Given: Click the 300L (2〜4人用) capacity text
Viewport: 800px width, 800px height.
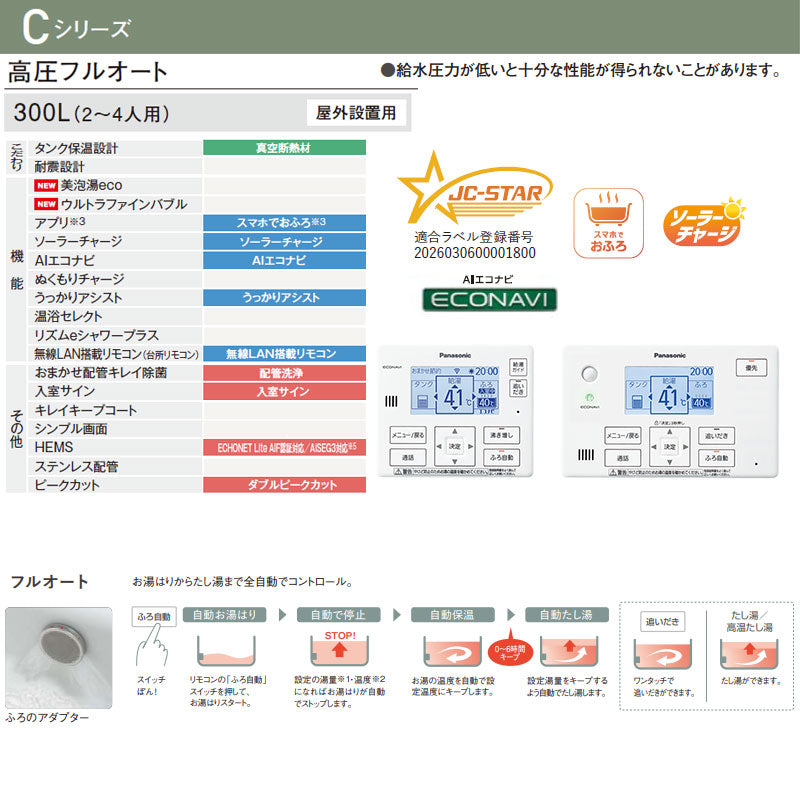Looking at the screenshot, I should point(91,113).
